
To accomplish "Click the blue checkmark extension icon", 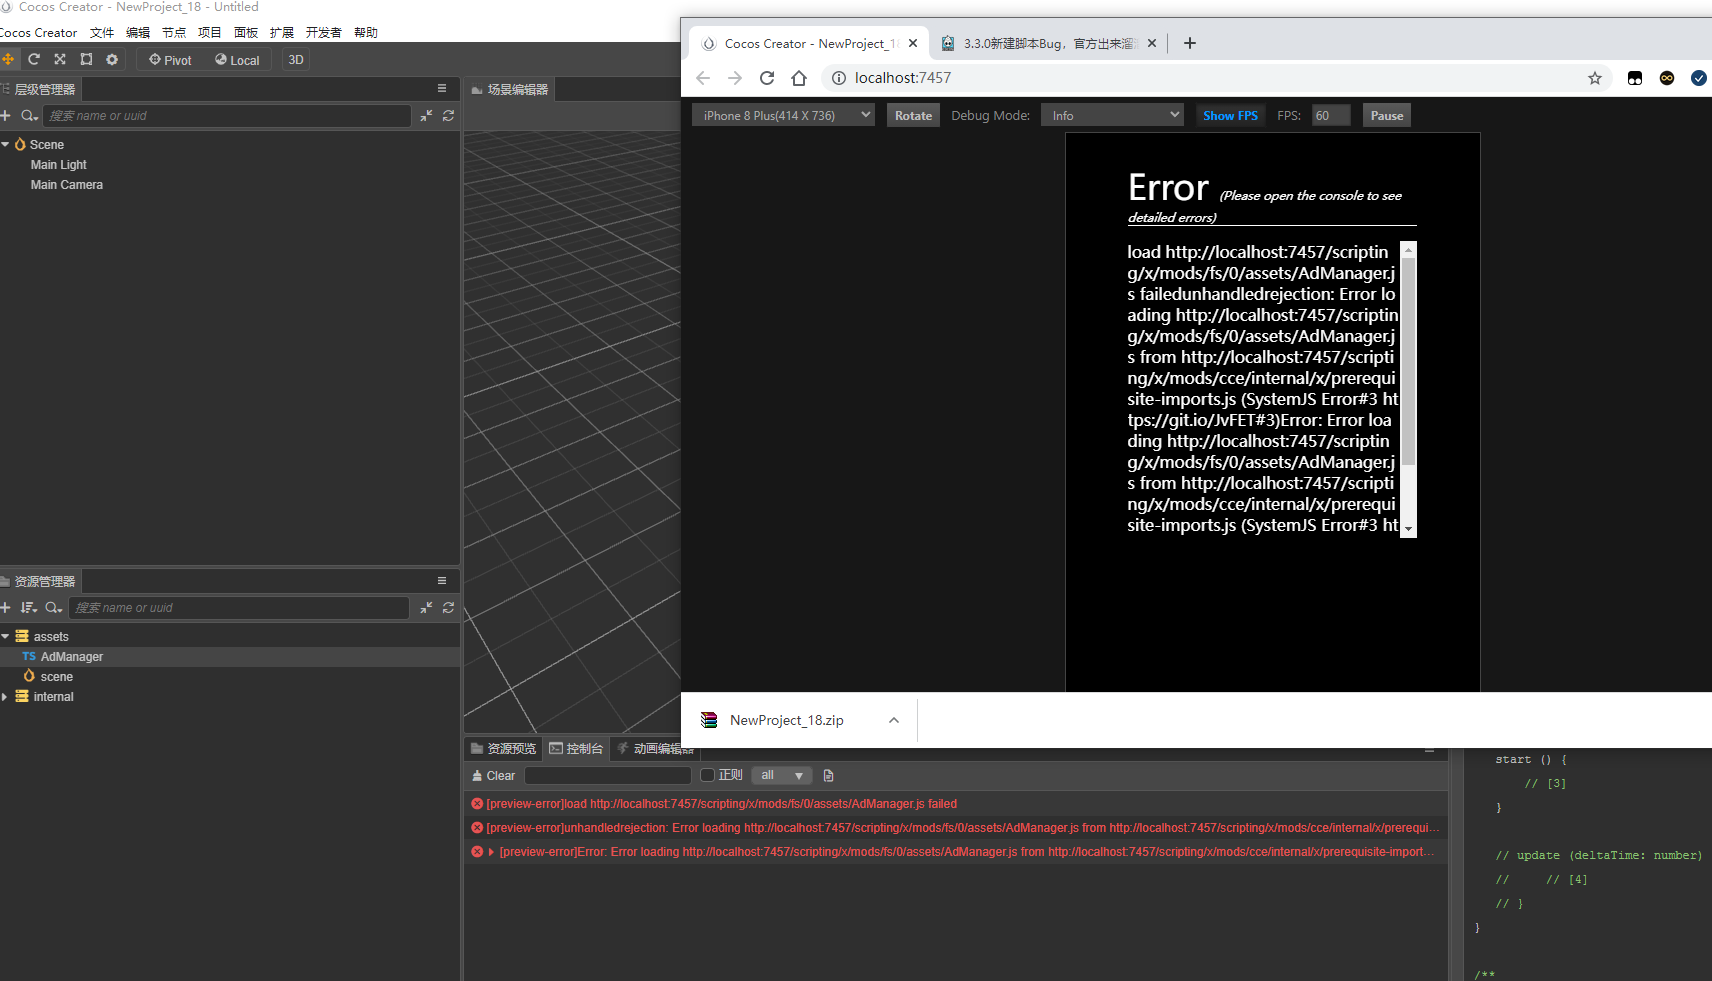I will tap(1699, 78).
